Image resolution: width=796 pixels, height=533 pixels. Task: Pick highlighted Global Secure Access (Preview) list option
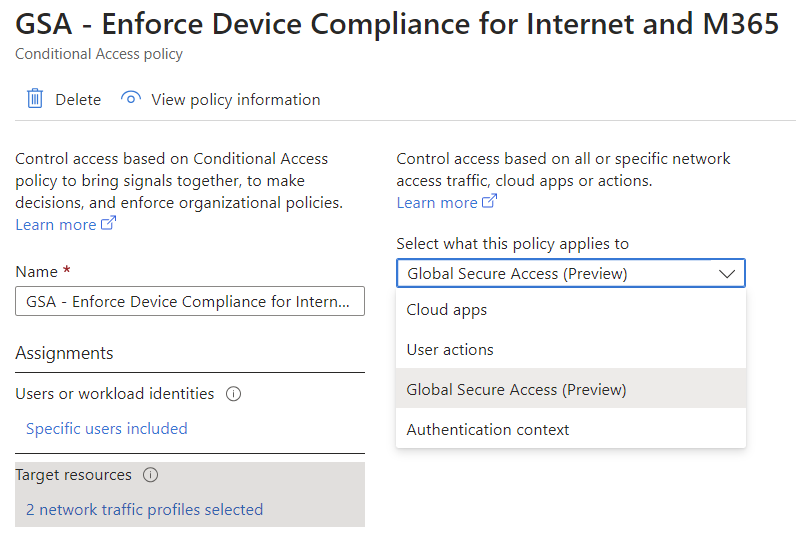click(516, 390)
